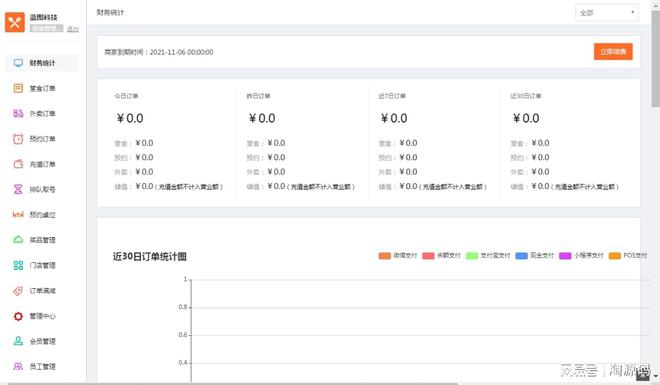Image resolution: width=660 pixels, height=385 pixels.
Task: Click the 外卖 ¥0.0 row in 昨日订单 card
Action: [266, 172]
